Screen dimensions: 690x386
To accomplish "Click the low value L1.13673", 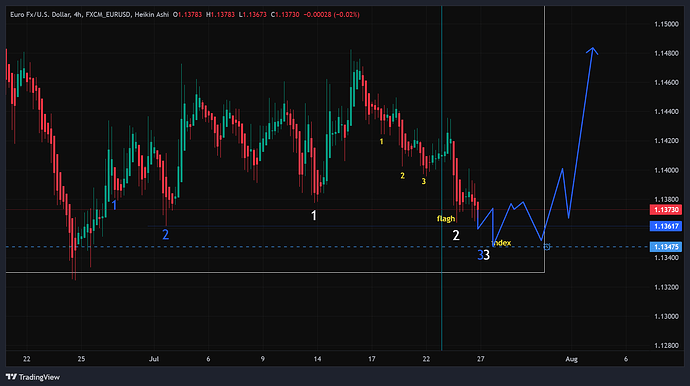I will tap(253, 15).
